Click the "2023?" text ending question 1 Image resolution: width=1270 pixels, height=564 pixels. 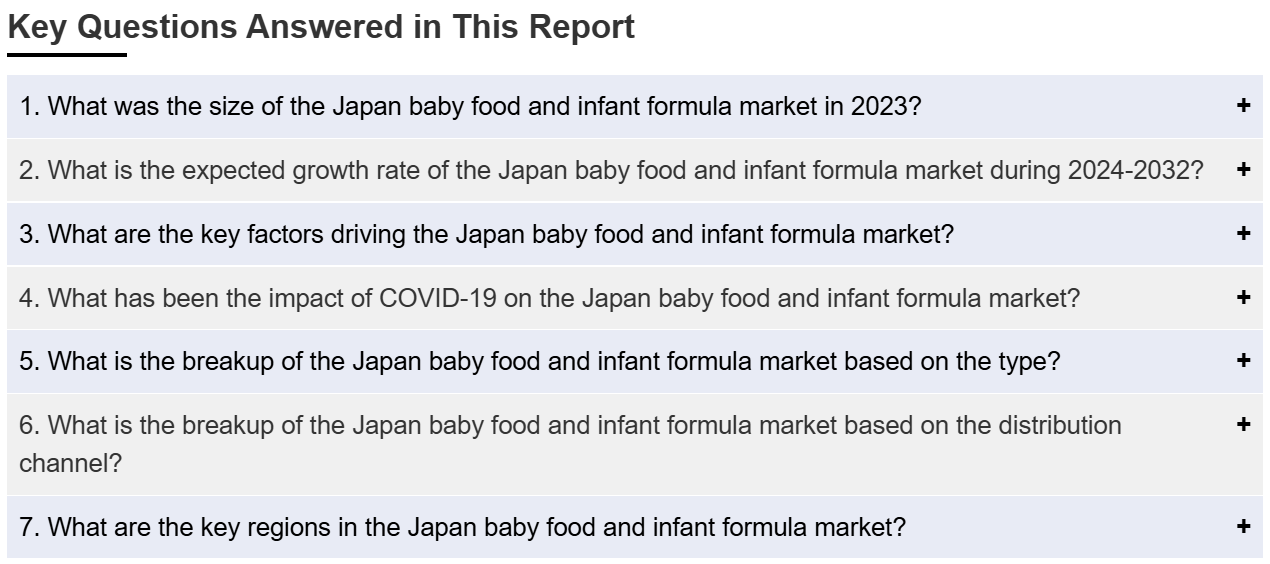[886, 106]
